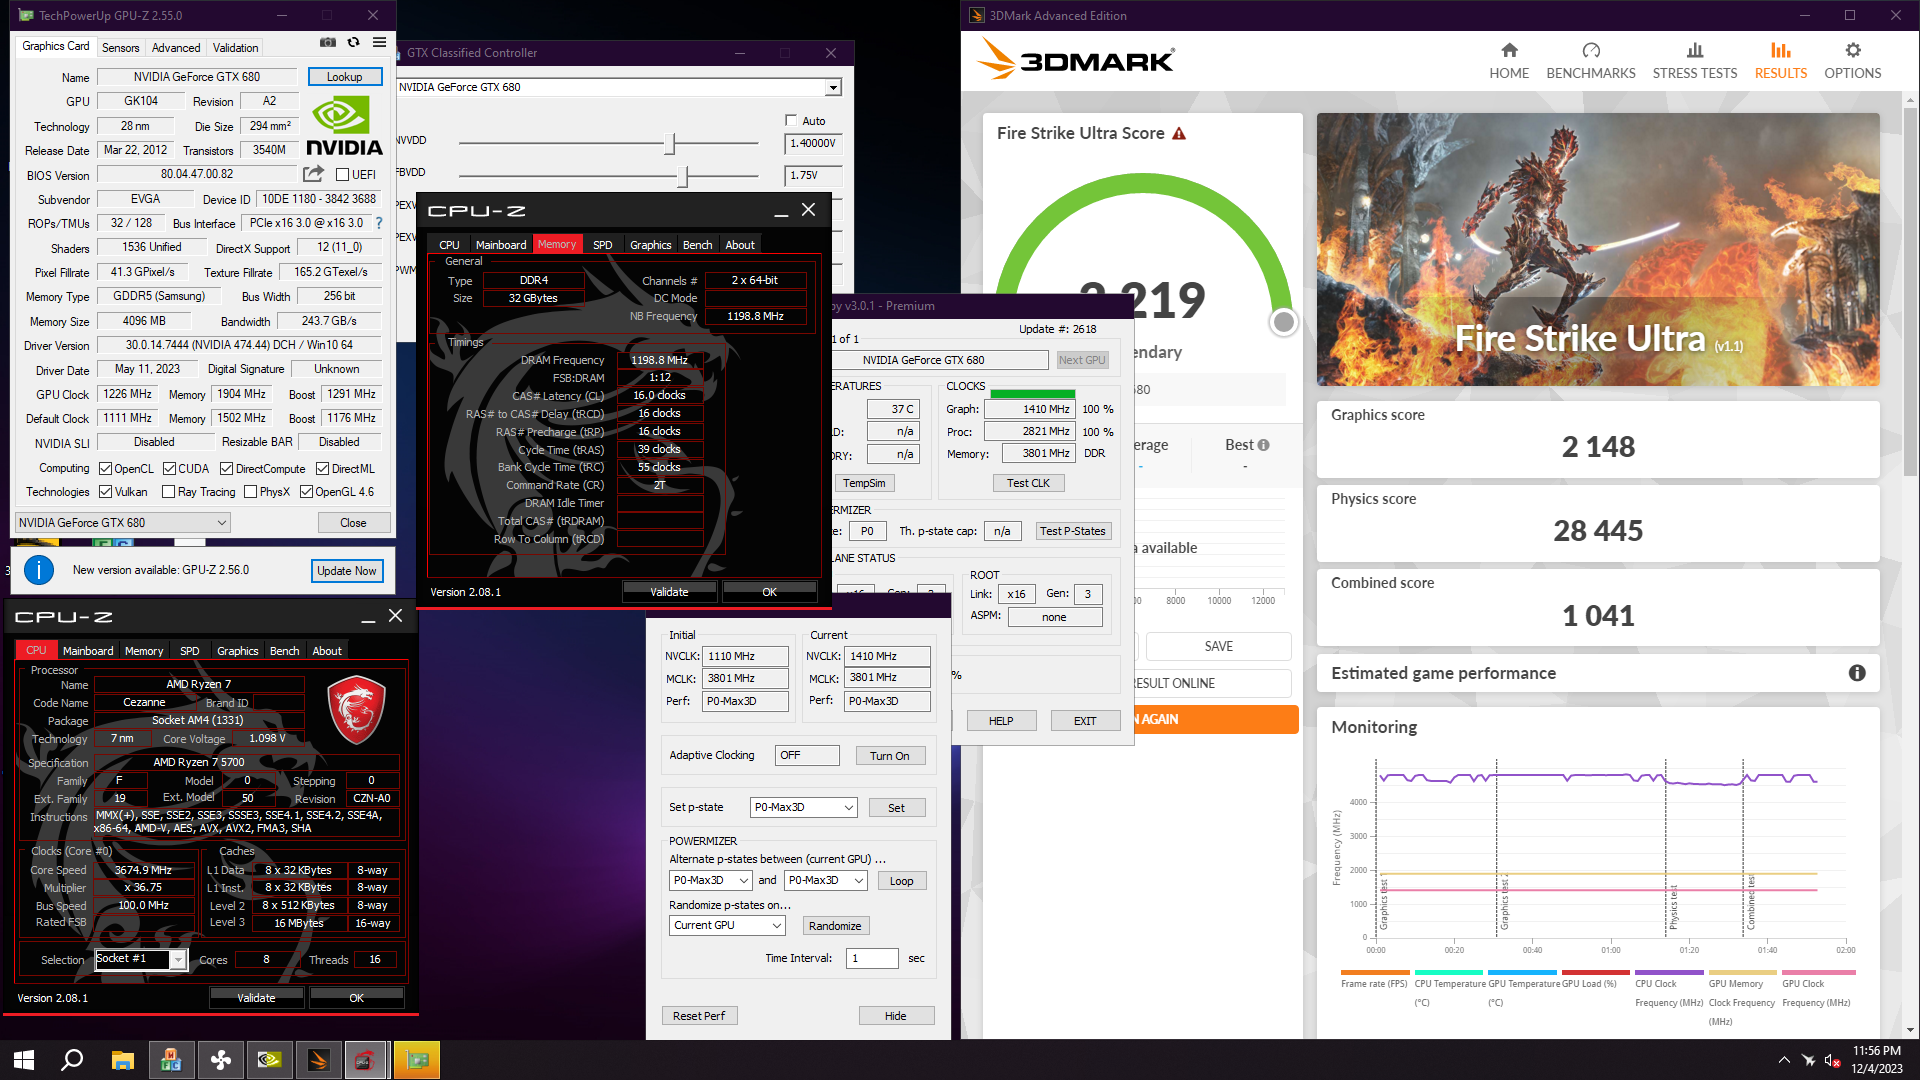The height and width of the screenshot is (1080, 1920).
Task: Toggle the Ray Tracing checkbox
Action: click(x=168, y=491)
